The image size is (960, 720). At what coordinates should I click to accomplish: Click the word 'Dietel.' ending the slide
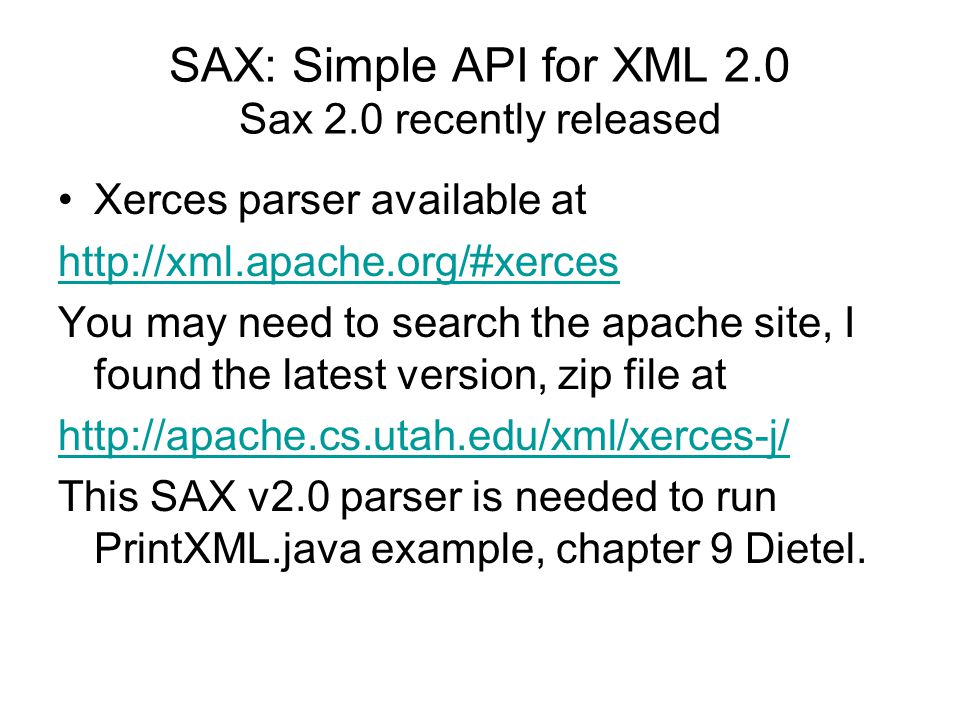[805, 549]
